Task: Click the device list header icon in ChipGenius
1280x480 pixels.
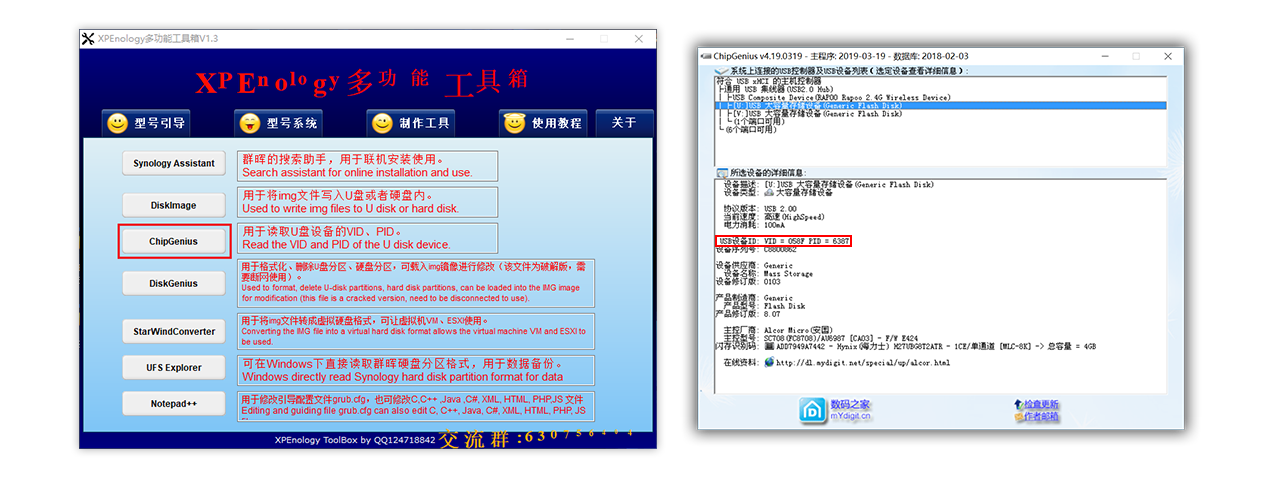Action: pyautogui.click(x=722, y=71)
